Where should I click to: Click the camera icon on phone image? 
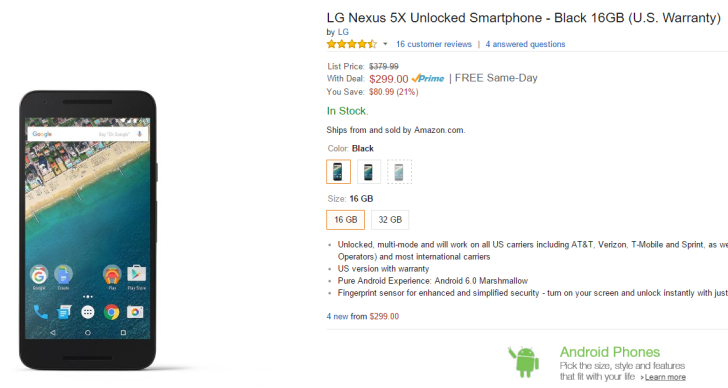[135, 312]
